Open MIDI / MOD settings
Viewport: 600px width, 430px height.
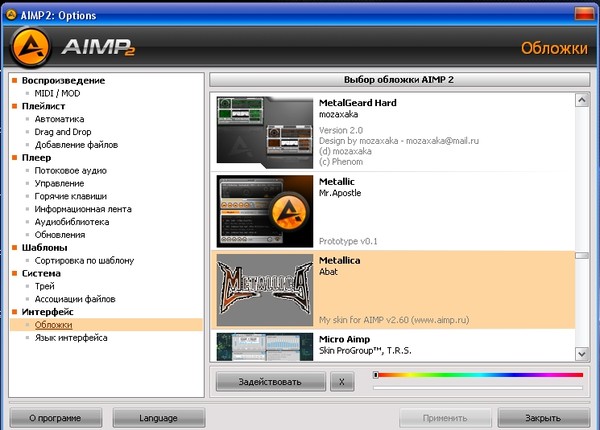57,93
